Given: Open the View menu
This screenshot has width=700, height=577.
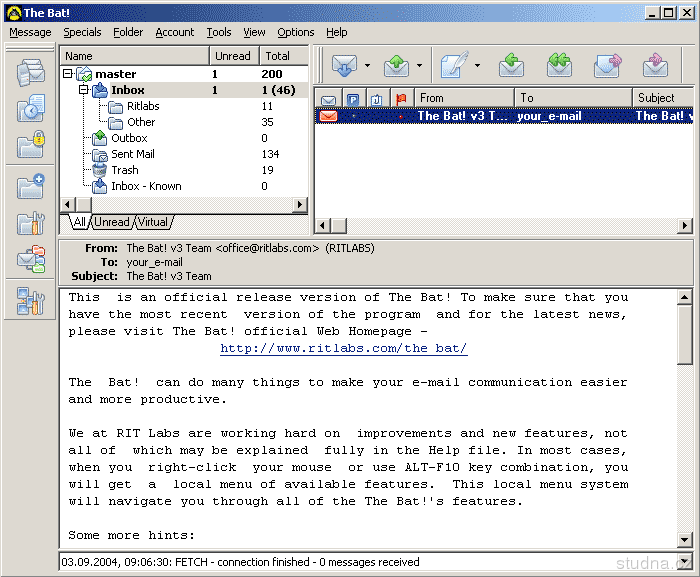Looking at the screenshot, I should pos(254,32).
